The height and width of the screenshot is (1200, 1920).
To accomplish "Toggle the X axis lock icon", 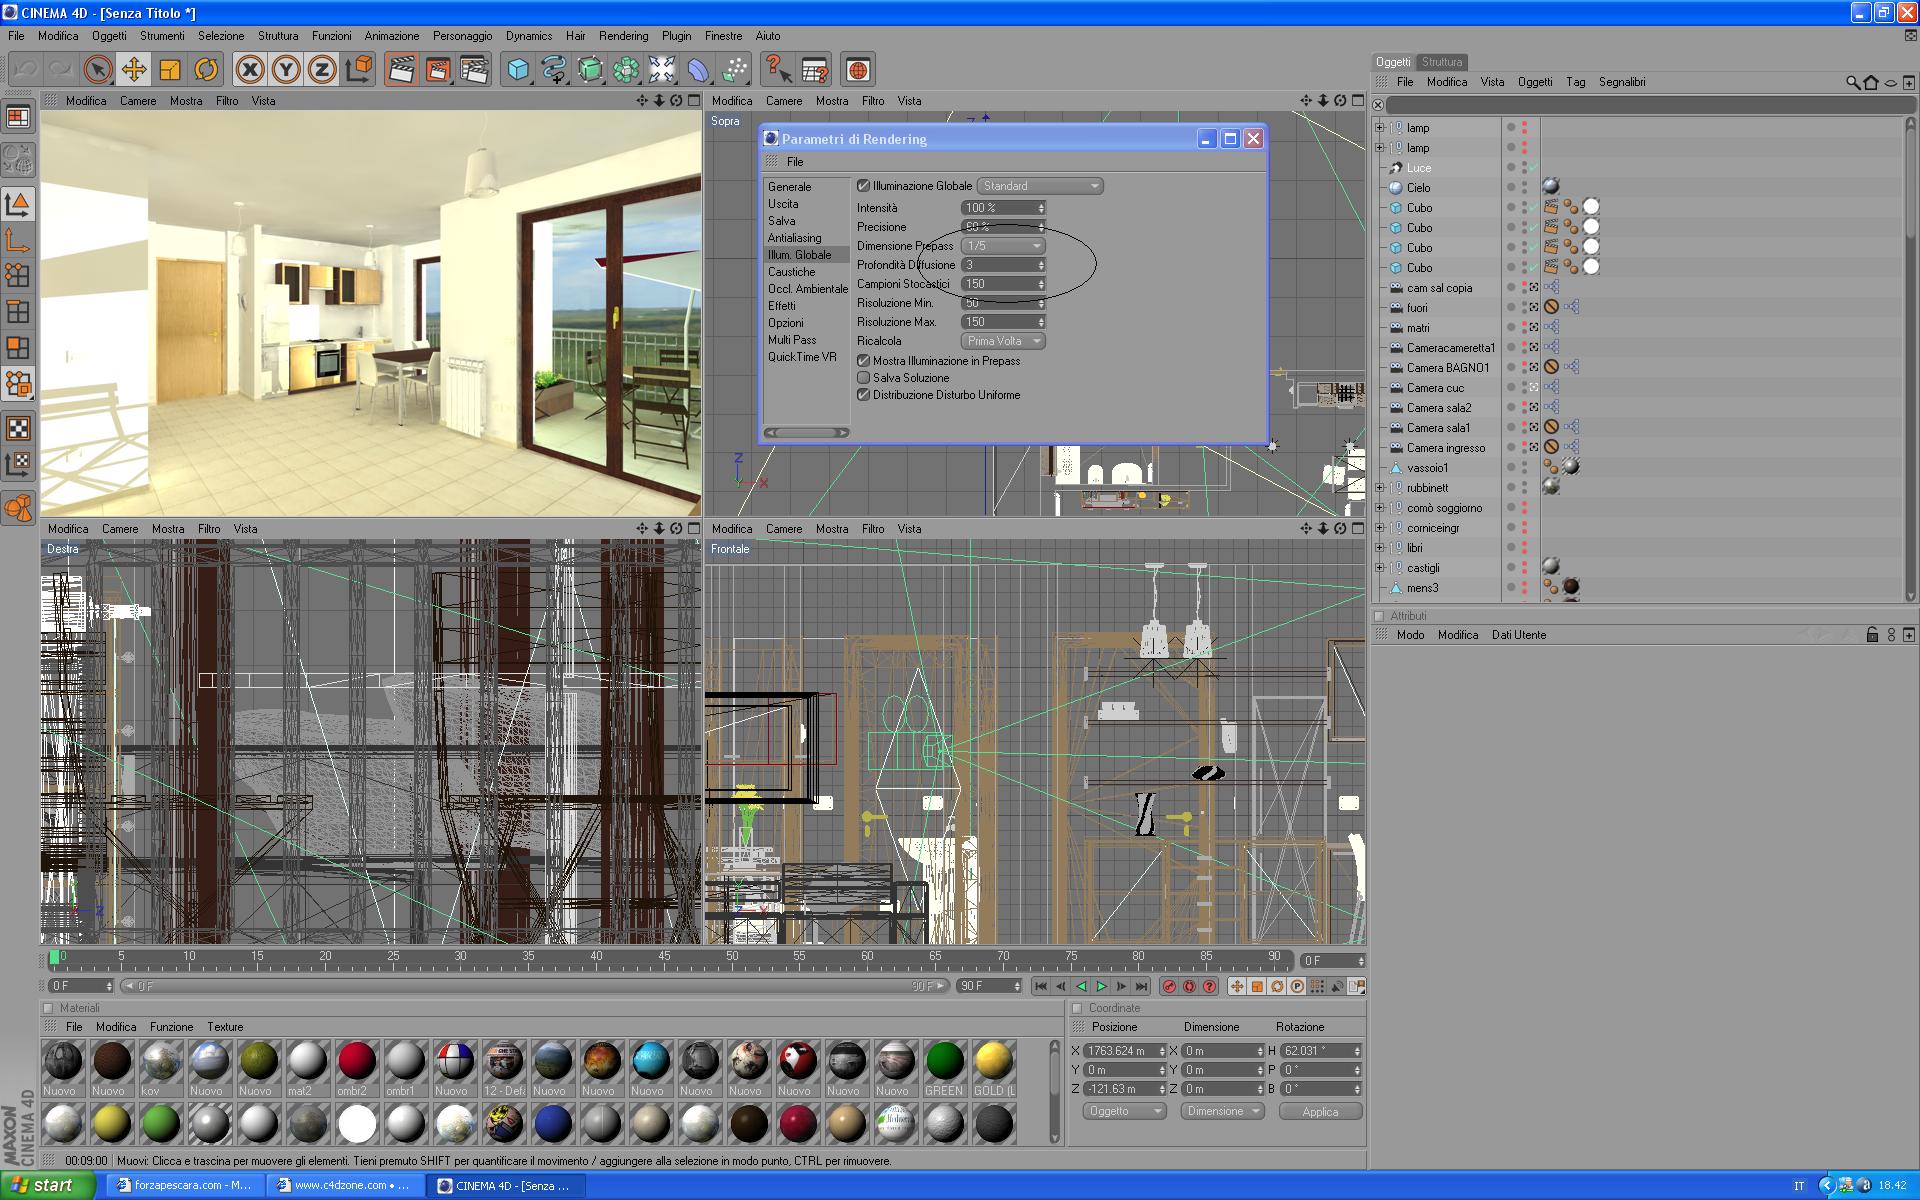I will point(250,70).
